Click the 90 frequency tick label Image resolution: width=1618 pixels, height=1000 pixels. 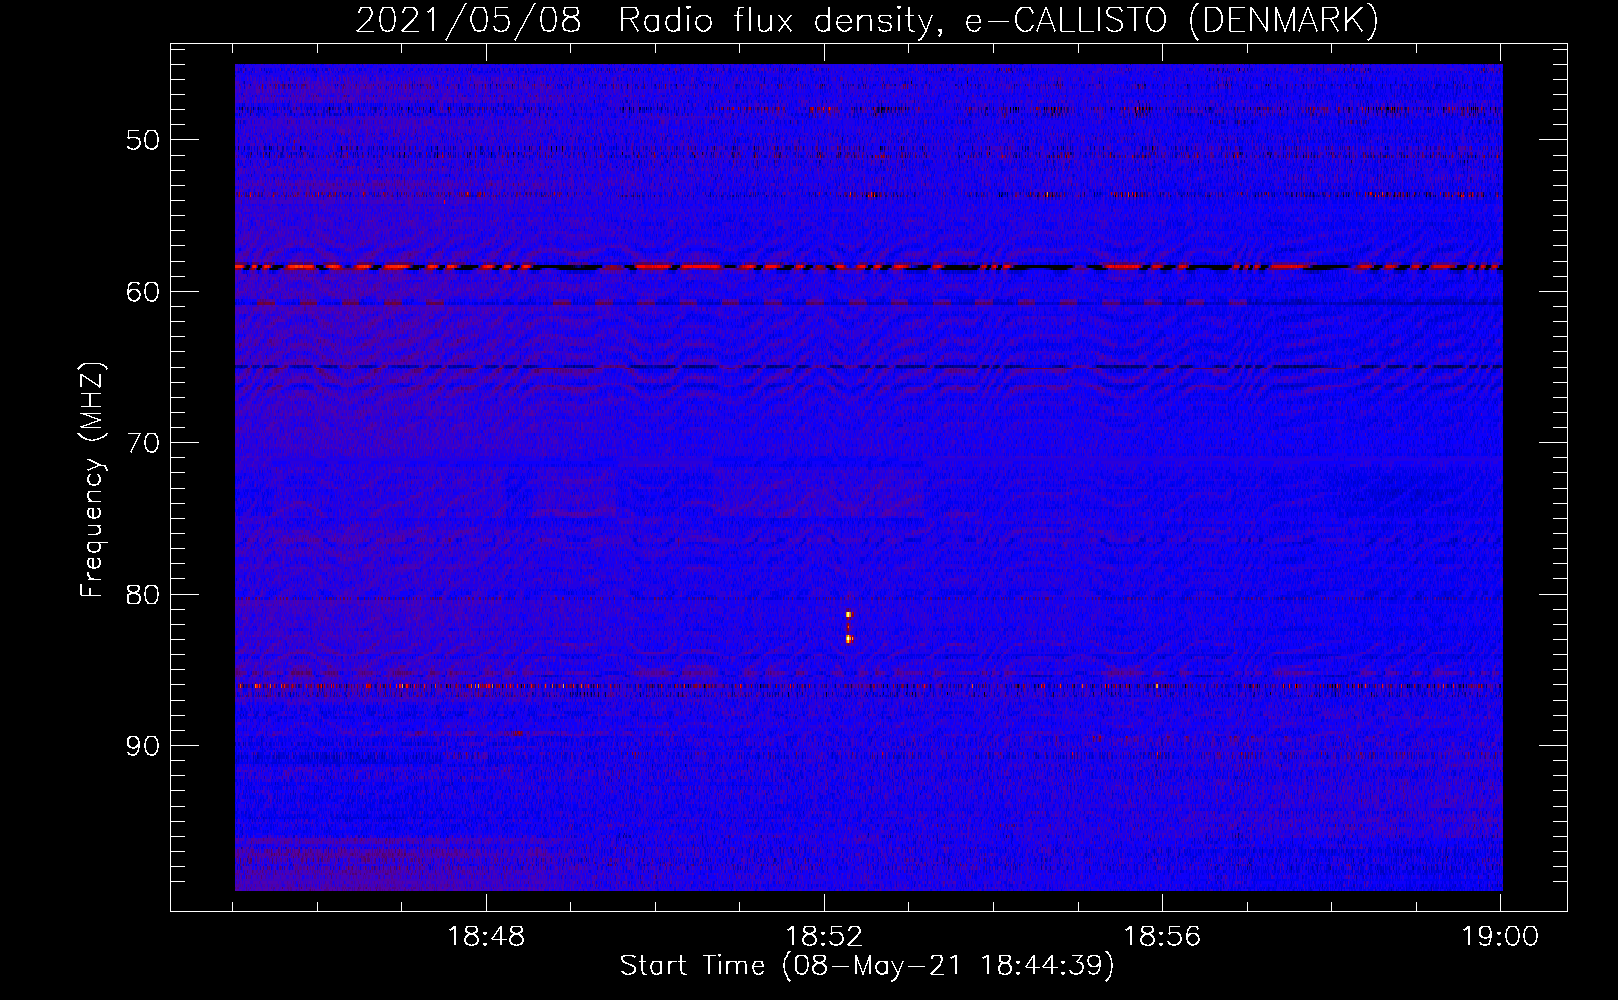(x=143, y=747)
